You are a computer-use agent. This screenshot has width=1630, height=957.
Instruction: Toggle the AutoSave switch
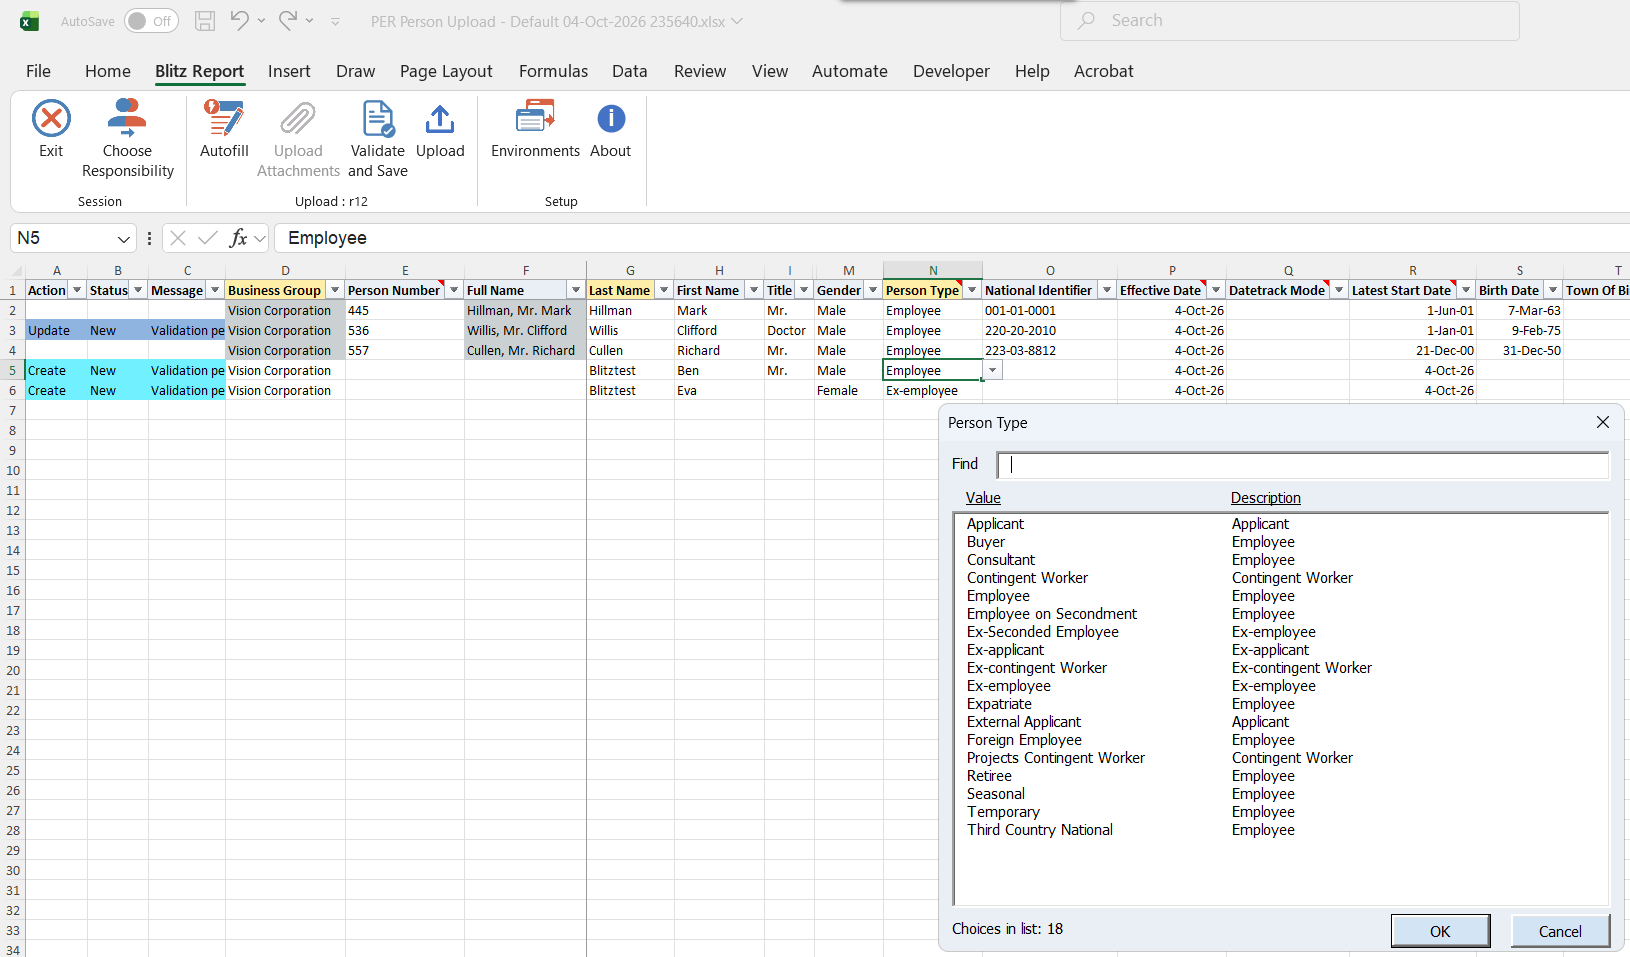[151, 21]
